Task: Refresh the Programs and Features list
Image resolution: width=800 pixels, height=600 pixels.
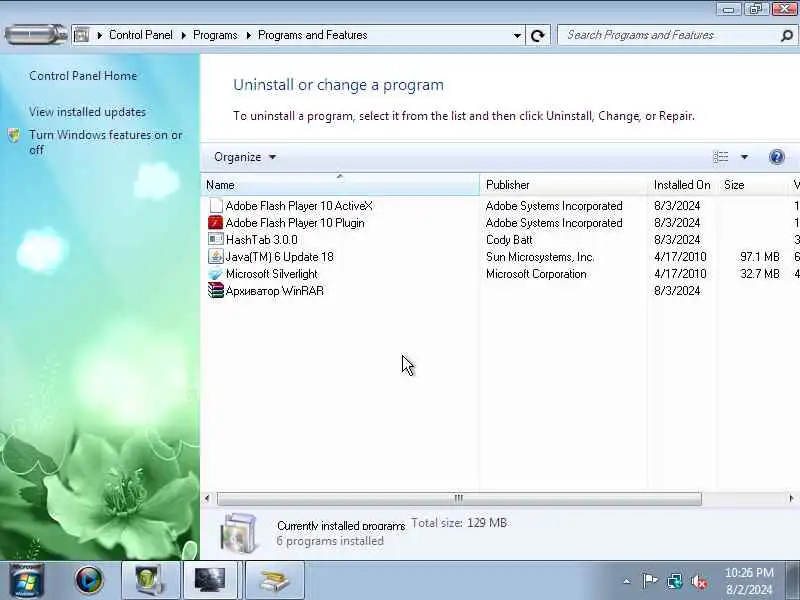Action: pos(538,36)
